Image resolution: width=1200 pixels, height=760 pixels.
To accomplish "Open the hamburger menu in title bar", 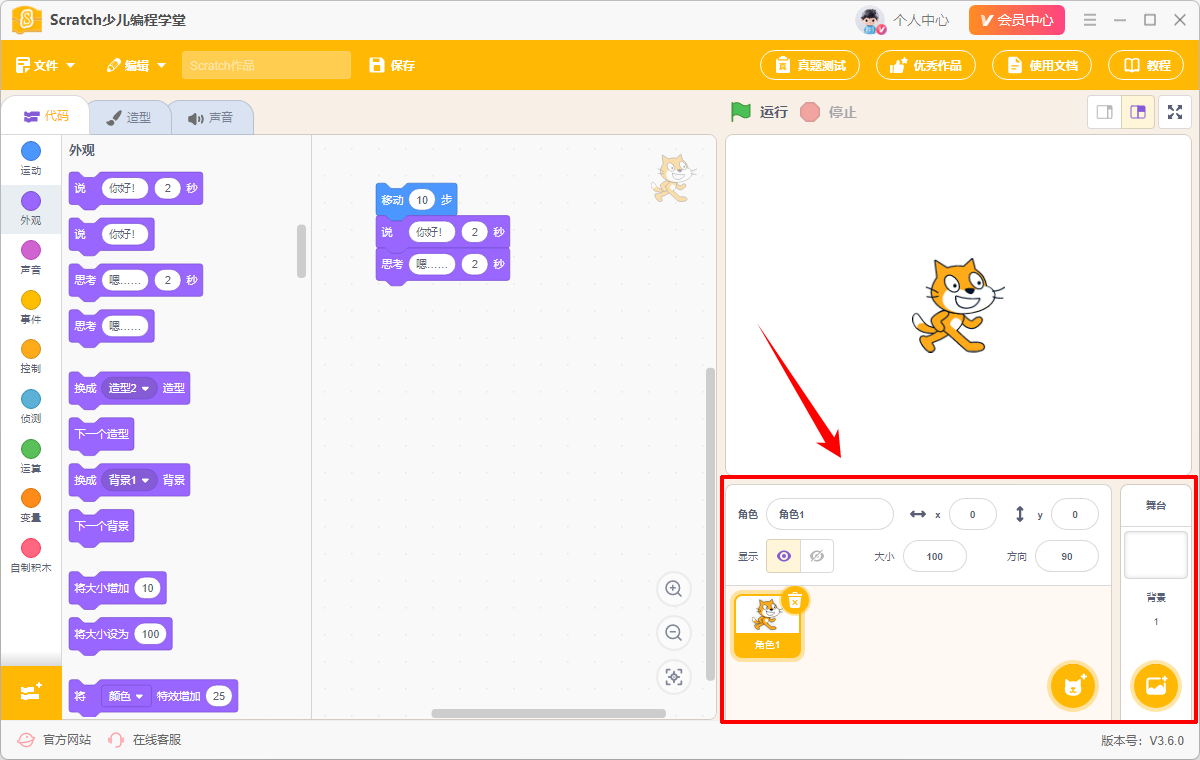I will [1090, 20].
